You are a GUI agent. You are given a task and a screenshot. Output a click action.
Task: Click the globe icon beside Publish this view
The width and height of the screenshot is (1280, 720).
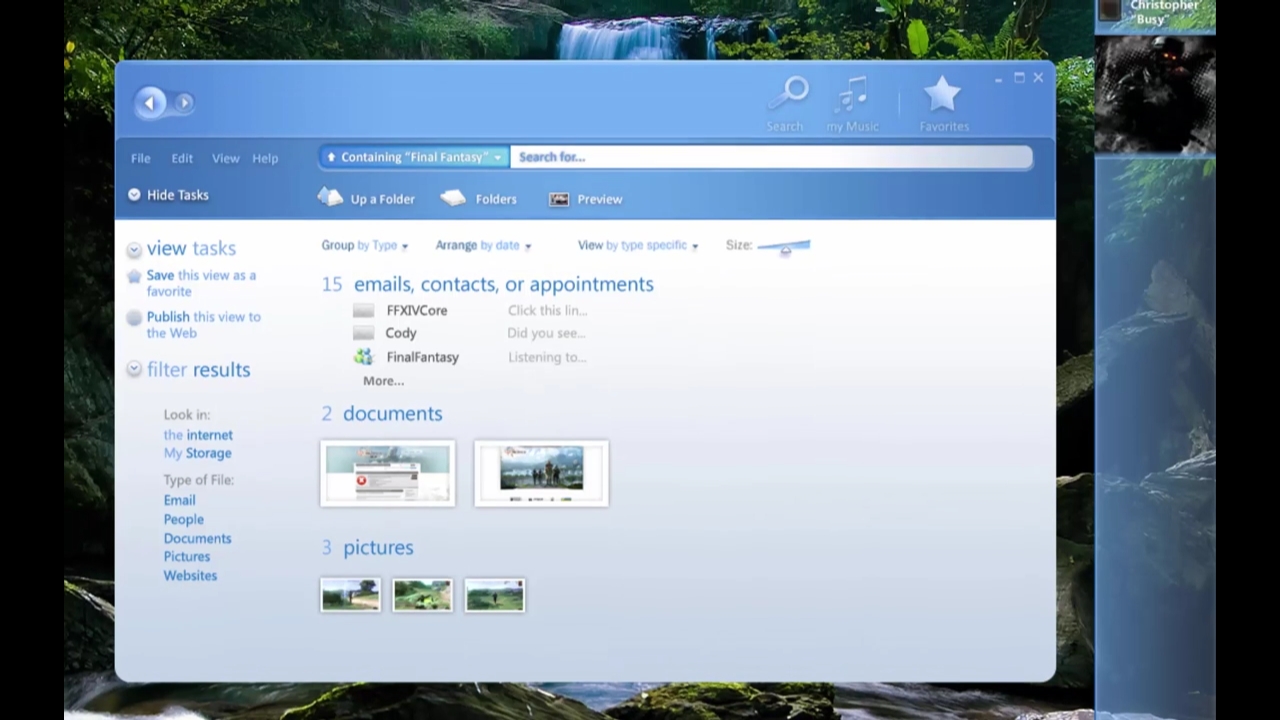[134, 318]
